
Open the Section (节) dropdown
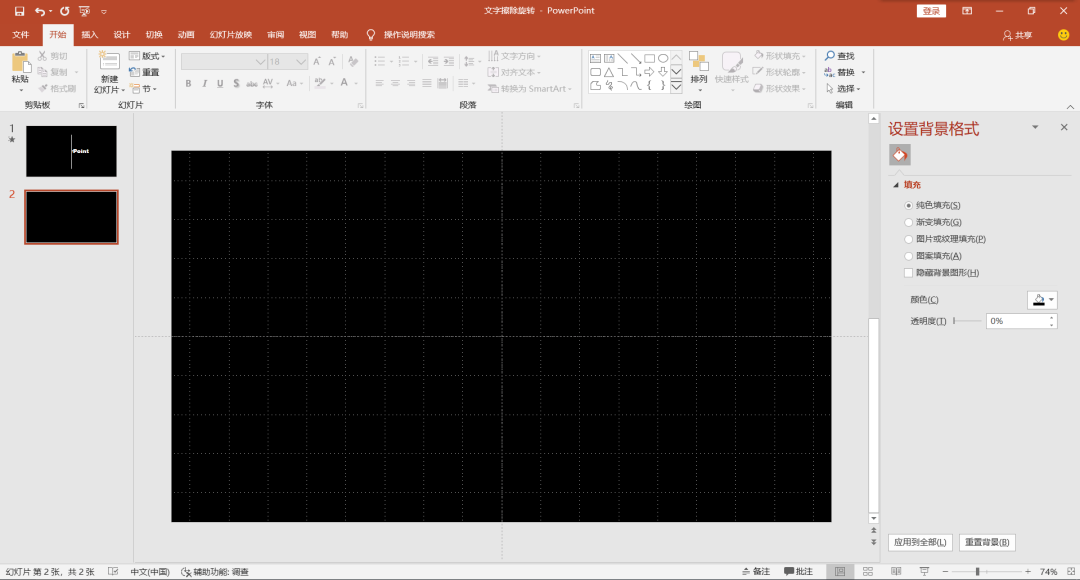tap(144, 89)
